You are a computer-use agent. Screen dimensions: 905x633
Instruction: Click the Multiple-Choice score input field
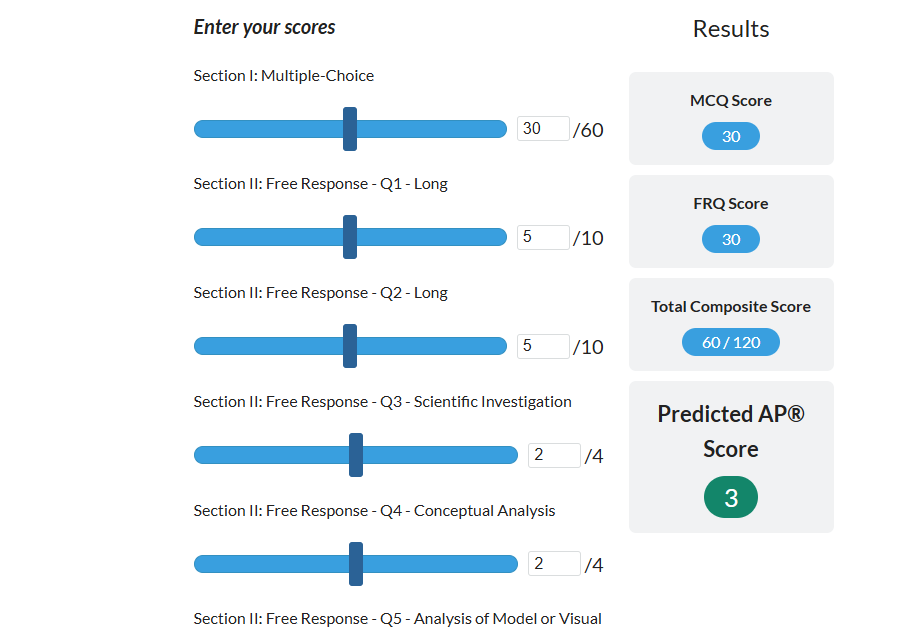click(543, 129)
